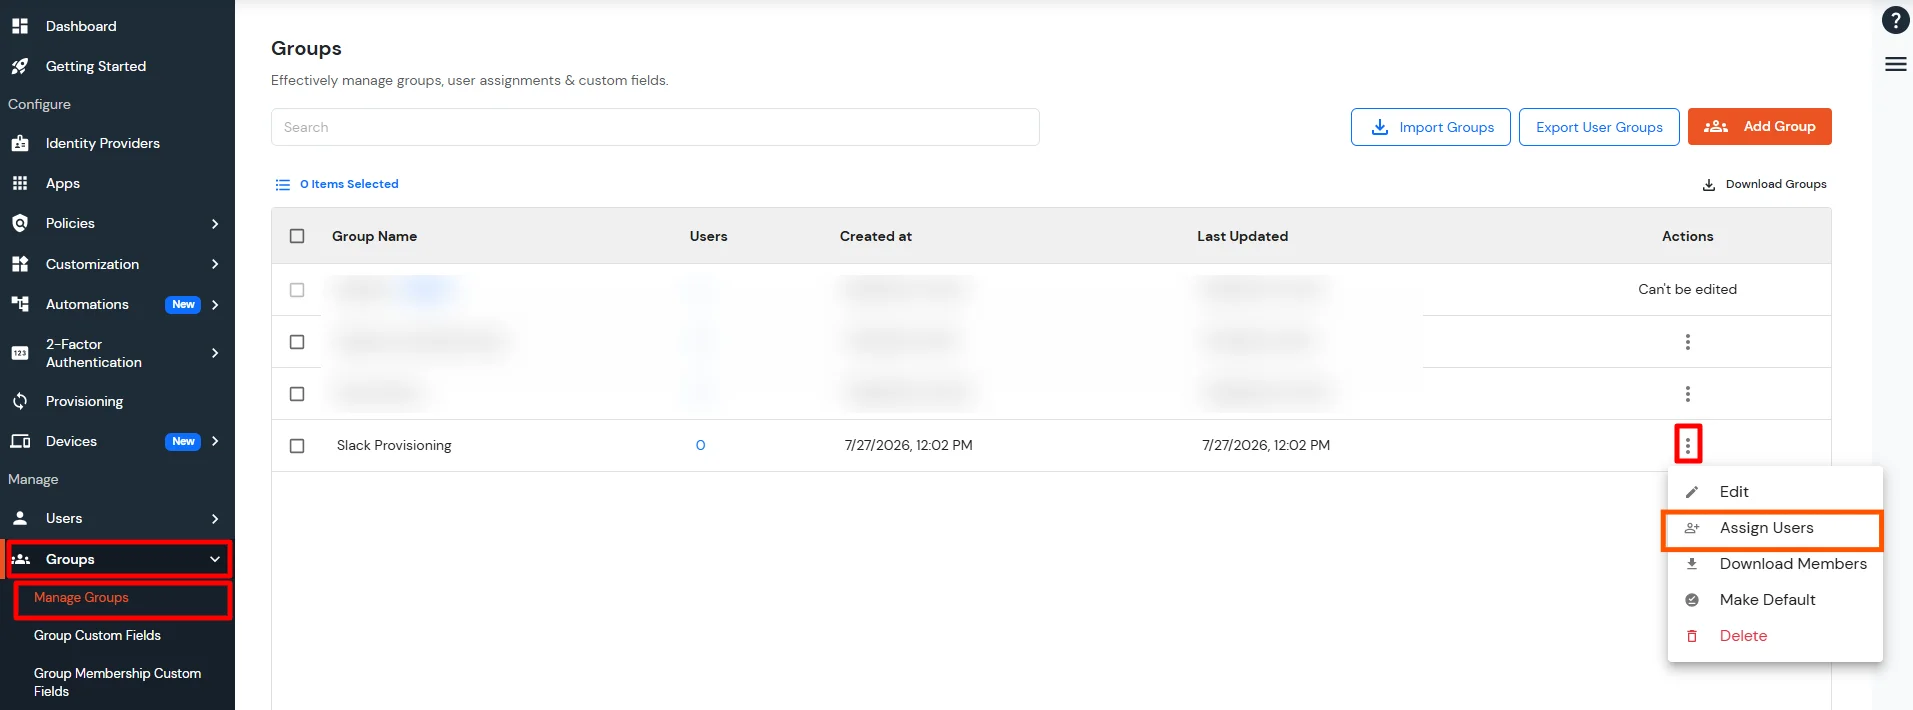Open Manage Groups in sidebar
This screenshot has height=710, width=1913.
(81, 598)
